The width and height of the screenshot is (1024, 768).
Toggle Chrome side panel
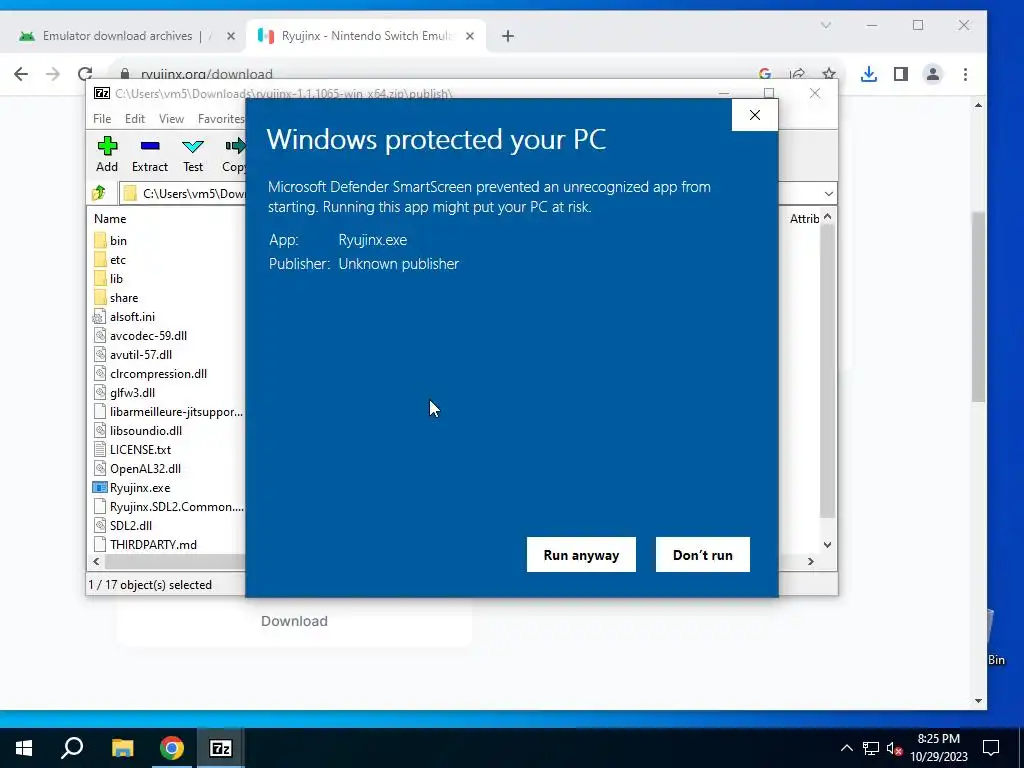[x=901, y=74]
